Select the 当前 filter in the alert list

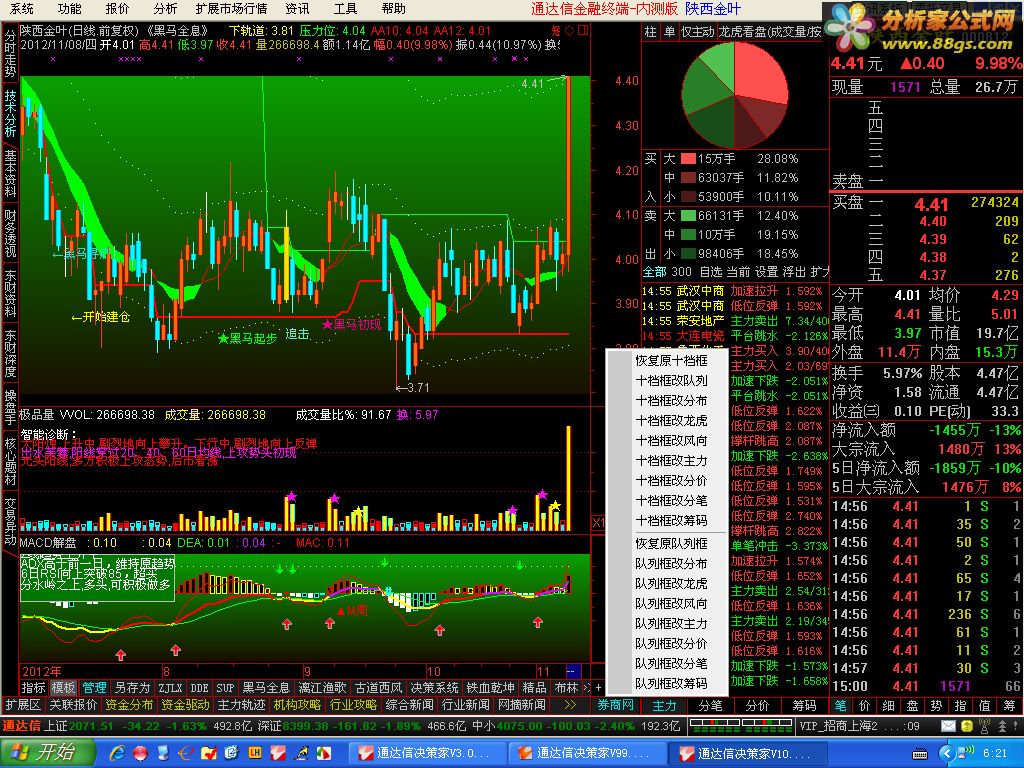pyautogui.click(x=739, y=271)
